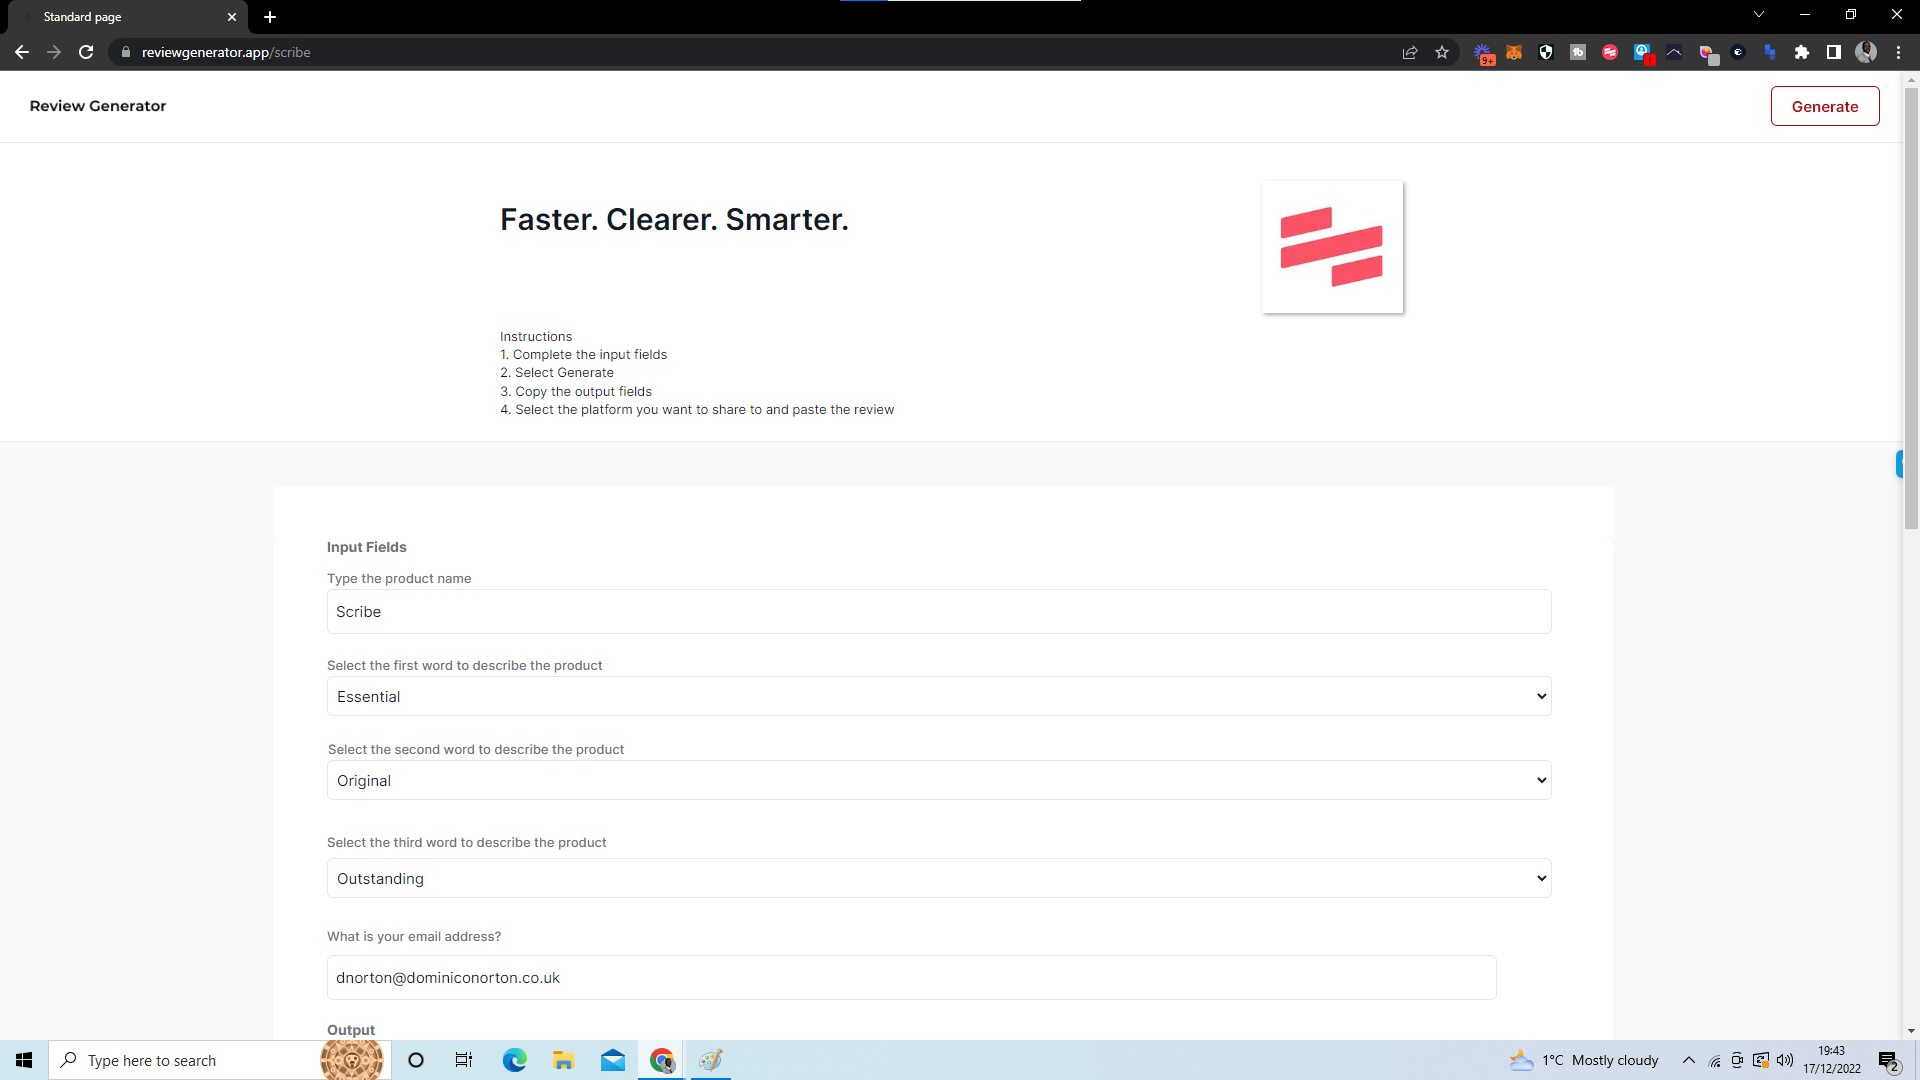Viewport: 1920px width, 1080px height.
Task: Show hidden system tray icons
Action: 1688,1060
